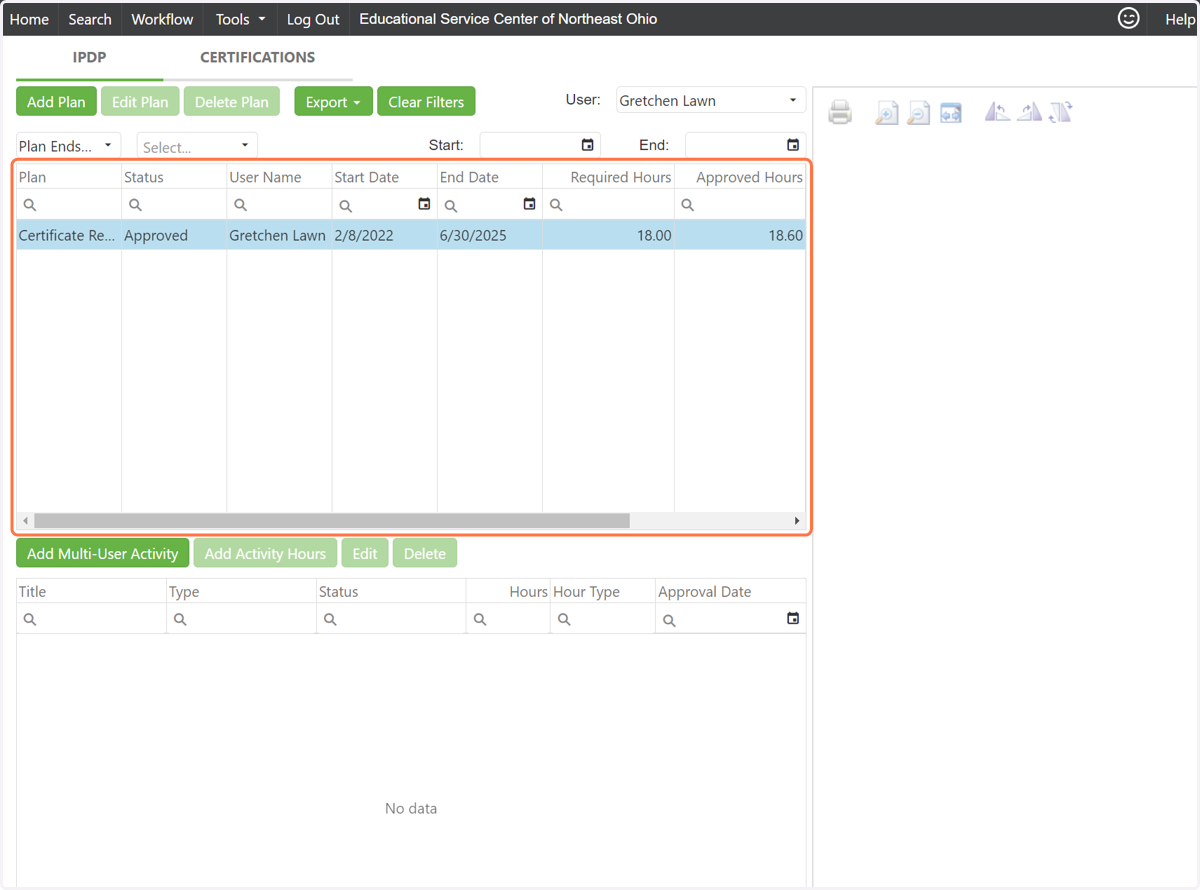Open calendar in End Date column filter
The width and height of the screenshot is (1200, 890).
point(530,204)
